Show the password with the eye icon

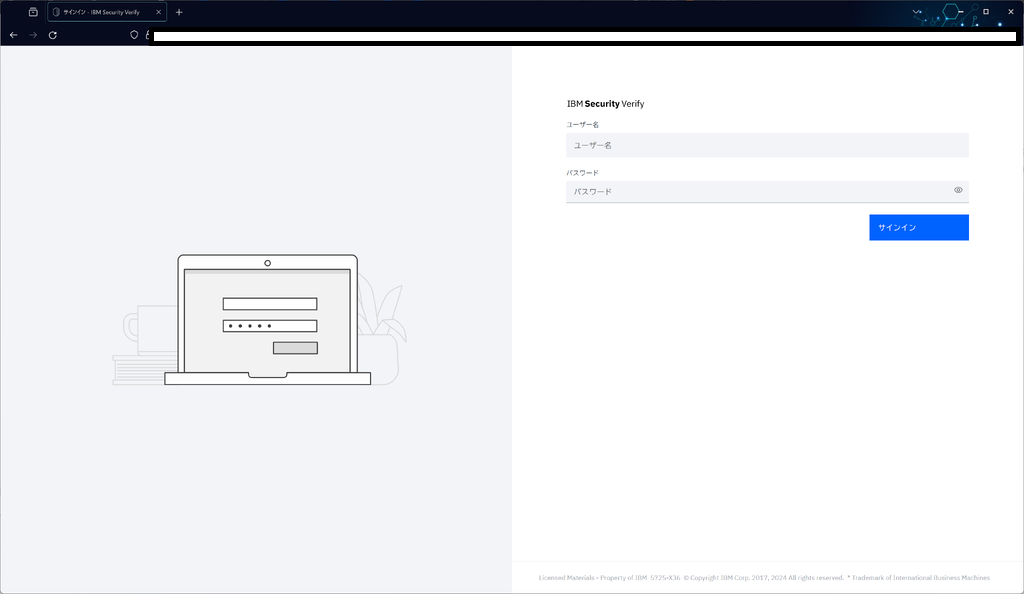pos(958,191)
